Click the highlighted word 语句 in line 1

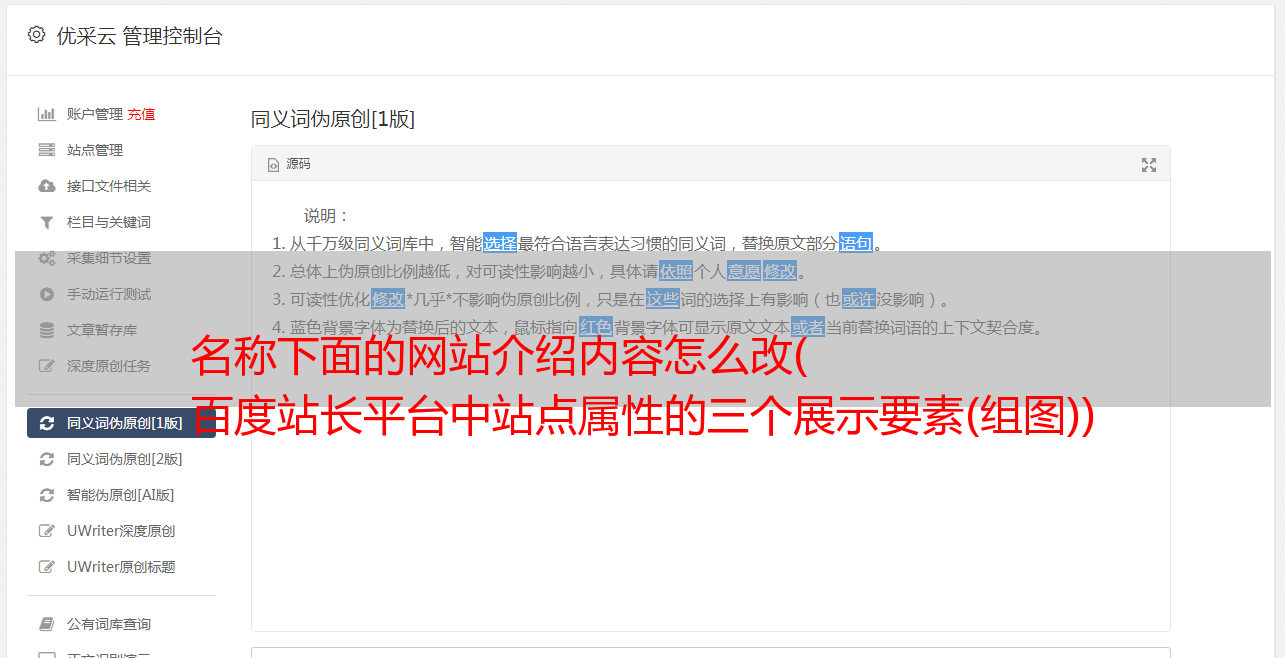tap(856, 243)
